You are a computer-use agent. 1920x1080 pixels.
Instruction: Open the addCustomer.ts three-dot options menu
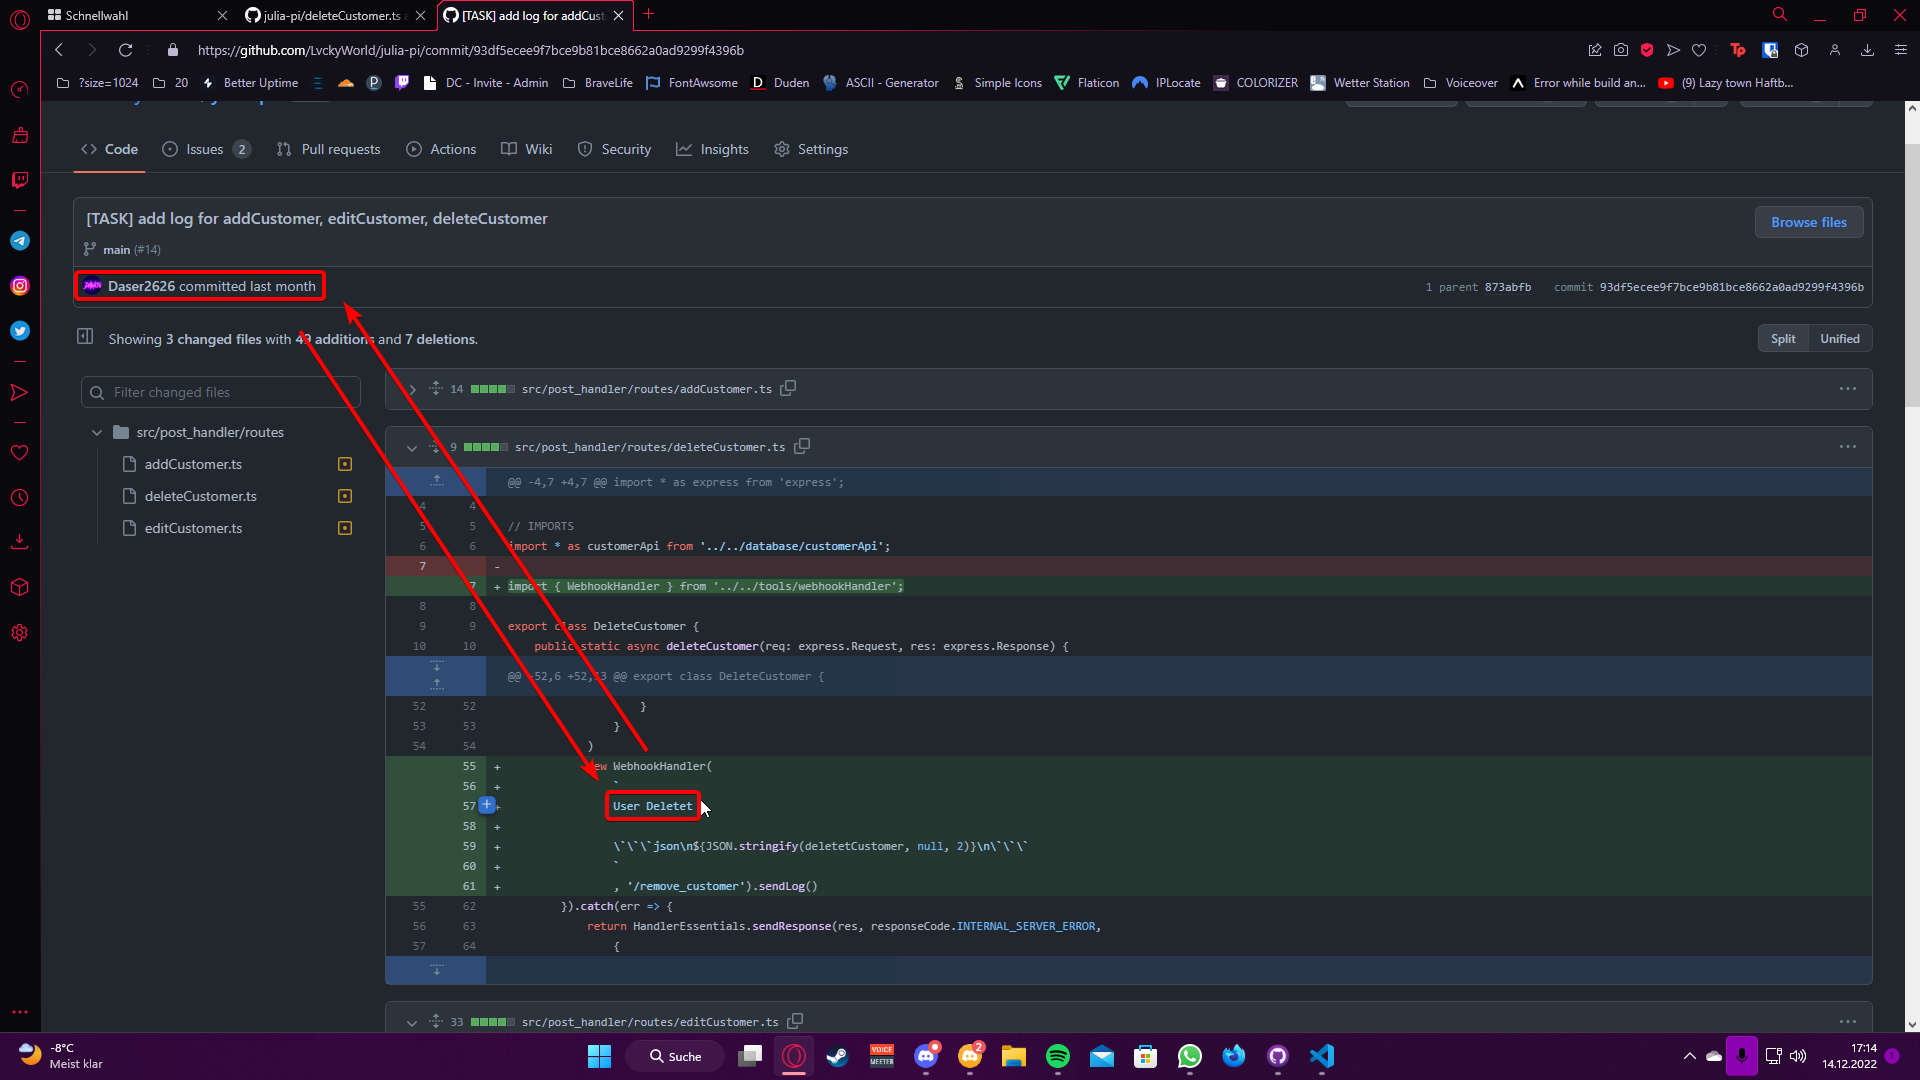point(1847,389)
